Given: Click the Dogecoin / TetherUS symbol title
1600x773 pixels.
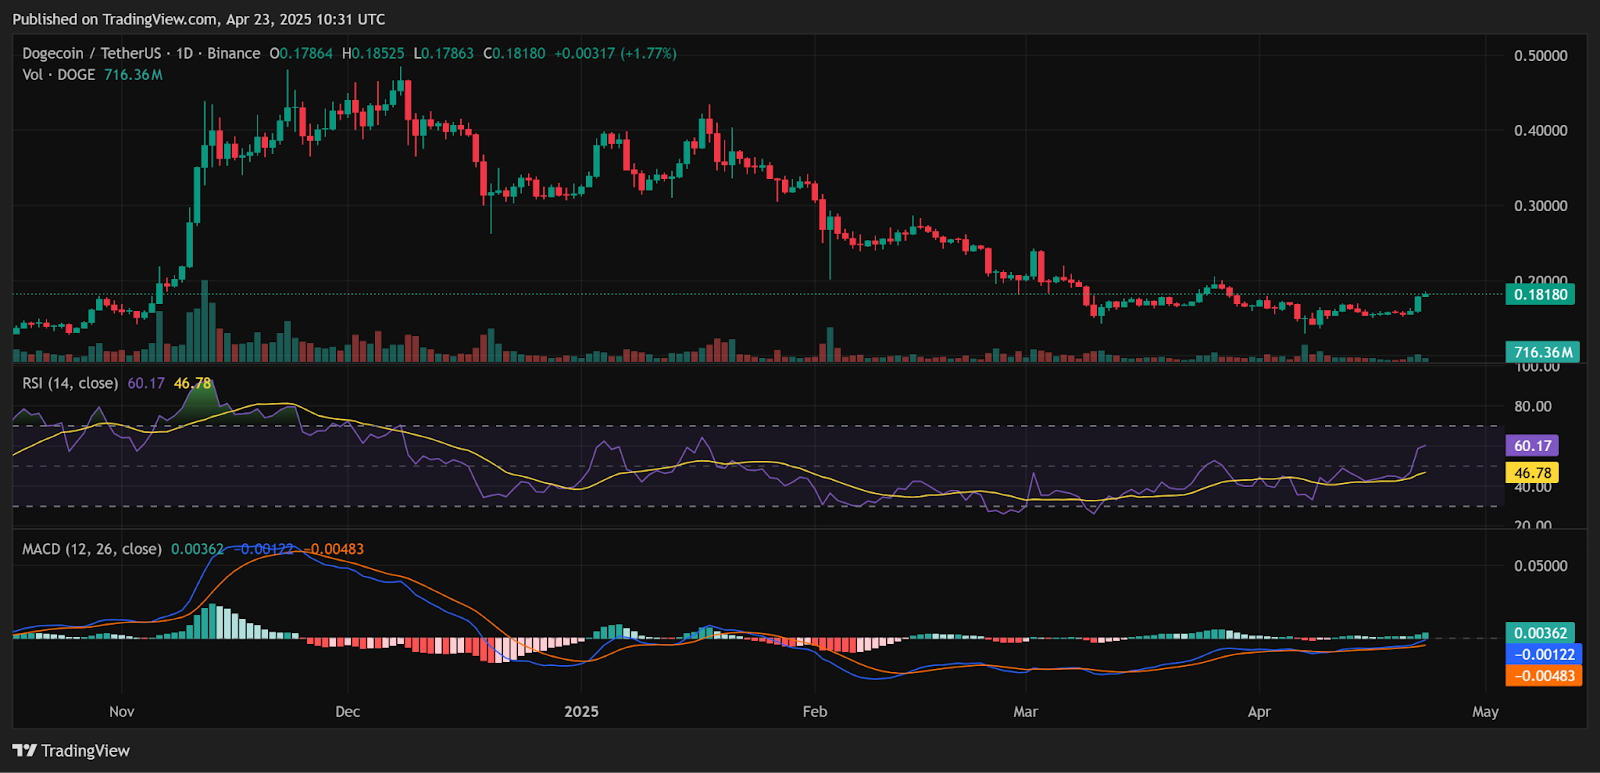Looking at the screenshot, I should click(91, 54).
